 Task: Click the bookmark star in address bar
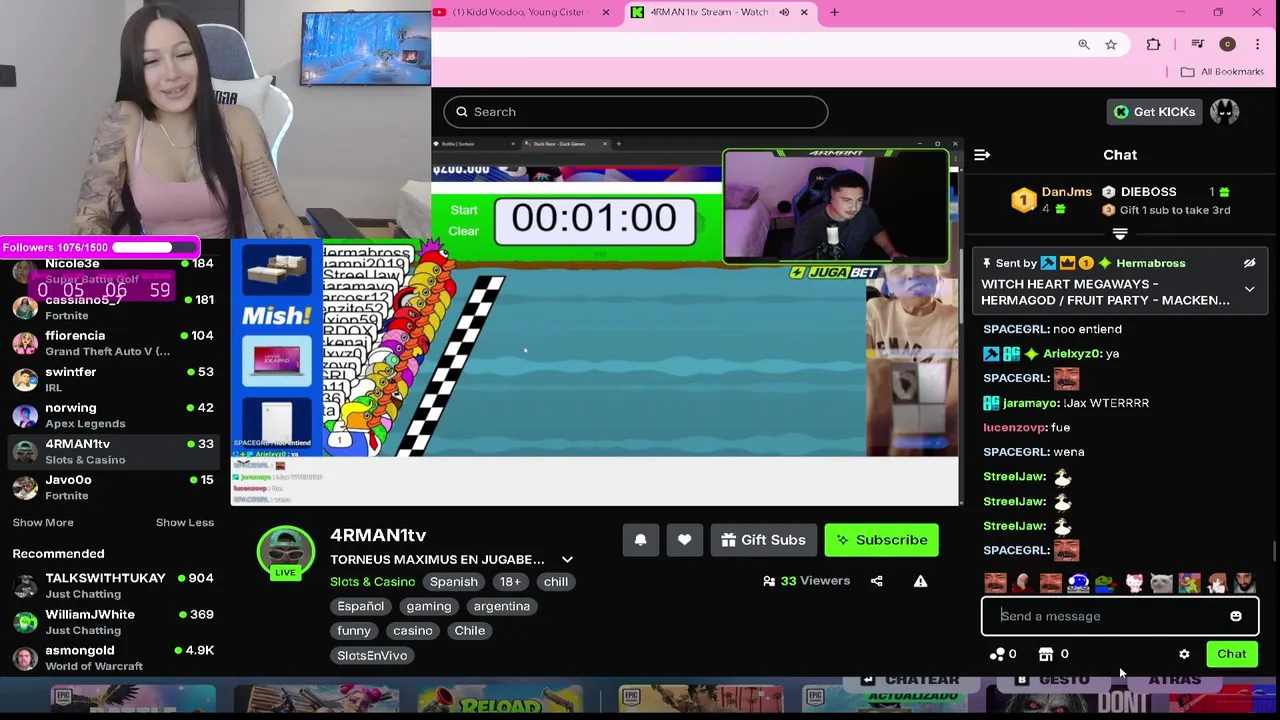[x=1111, y=44]
